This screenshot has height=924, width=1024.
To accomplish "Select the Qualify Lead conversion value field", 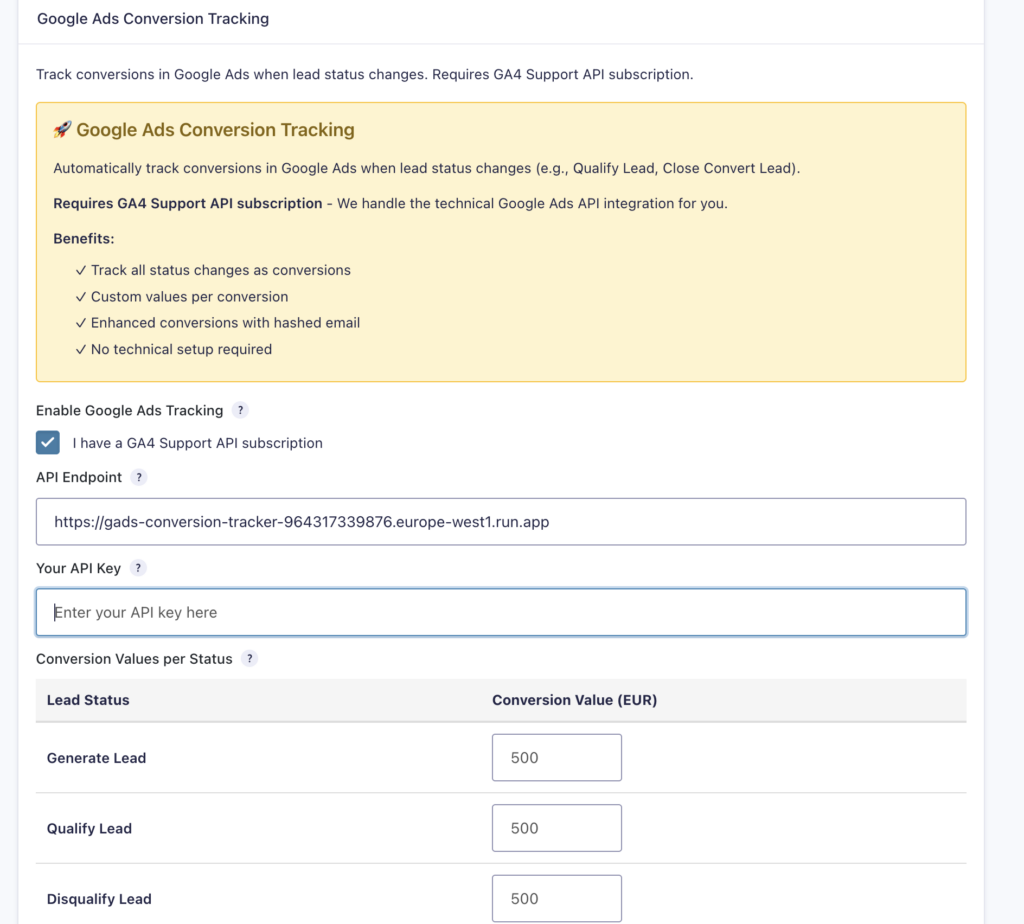I will (556, 827).
